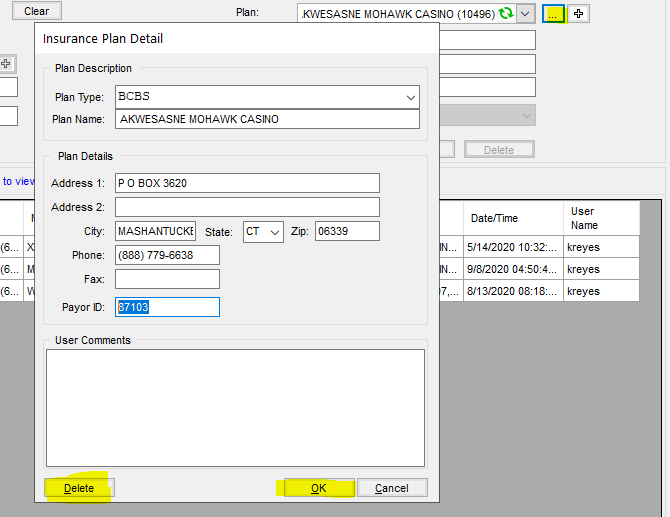Click the Payor ID field
The image size is (670, 517).
point(168,307)
